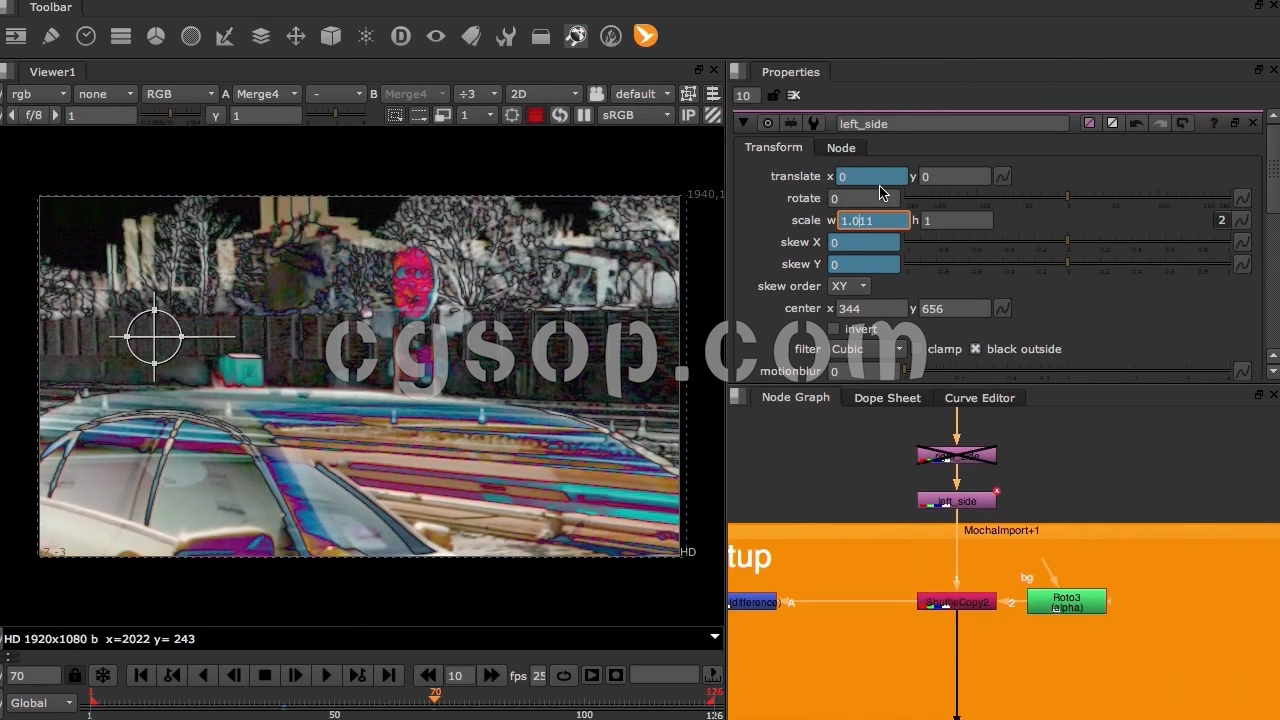Image resolution: width=1280 pixels, height=720 pixels.
Task: Open the 3D nodes cube icon
Action: coord(331,37)
